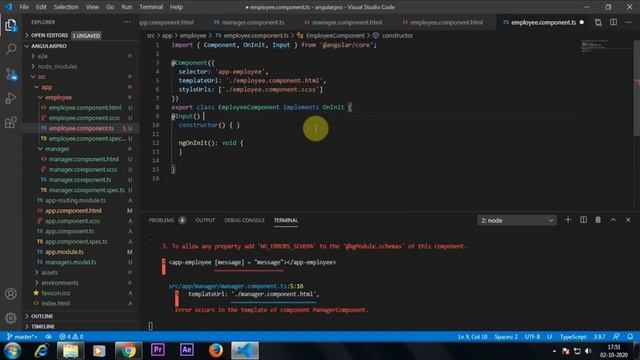Open Internet Explorer from taskbar
This screenshot has width=640, height=360.
(41, 351)
